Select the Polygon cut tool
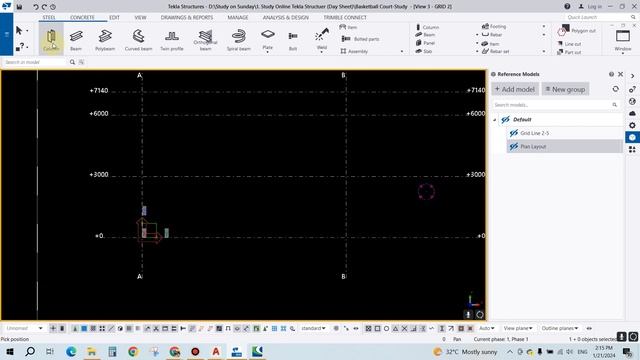This screenshot has height=360, width=640. pyautogui.click(x=576, y=30)
